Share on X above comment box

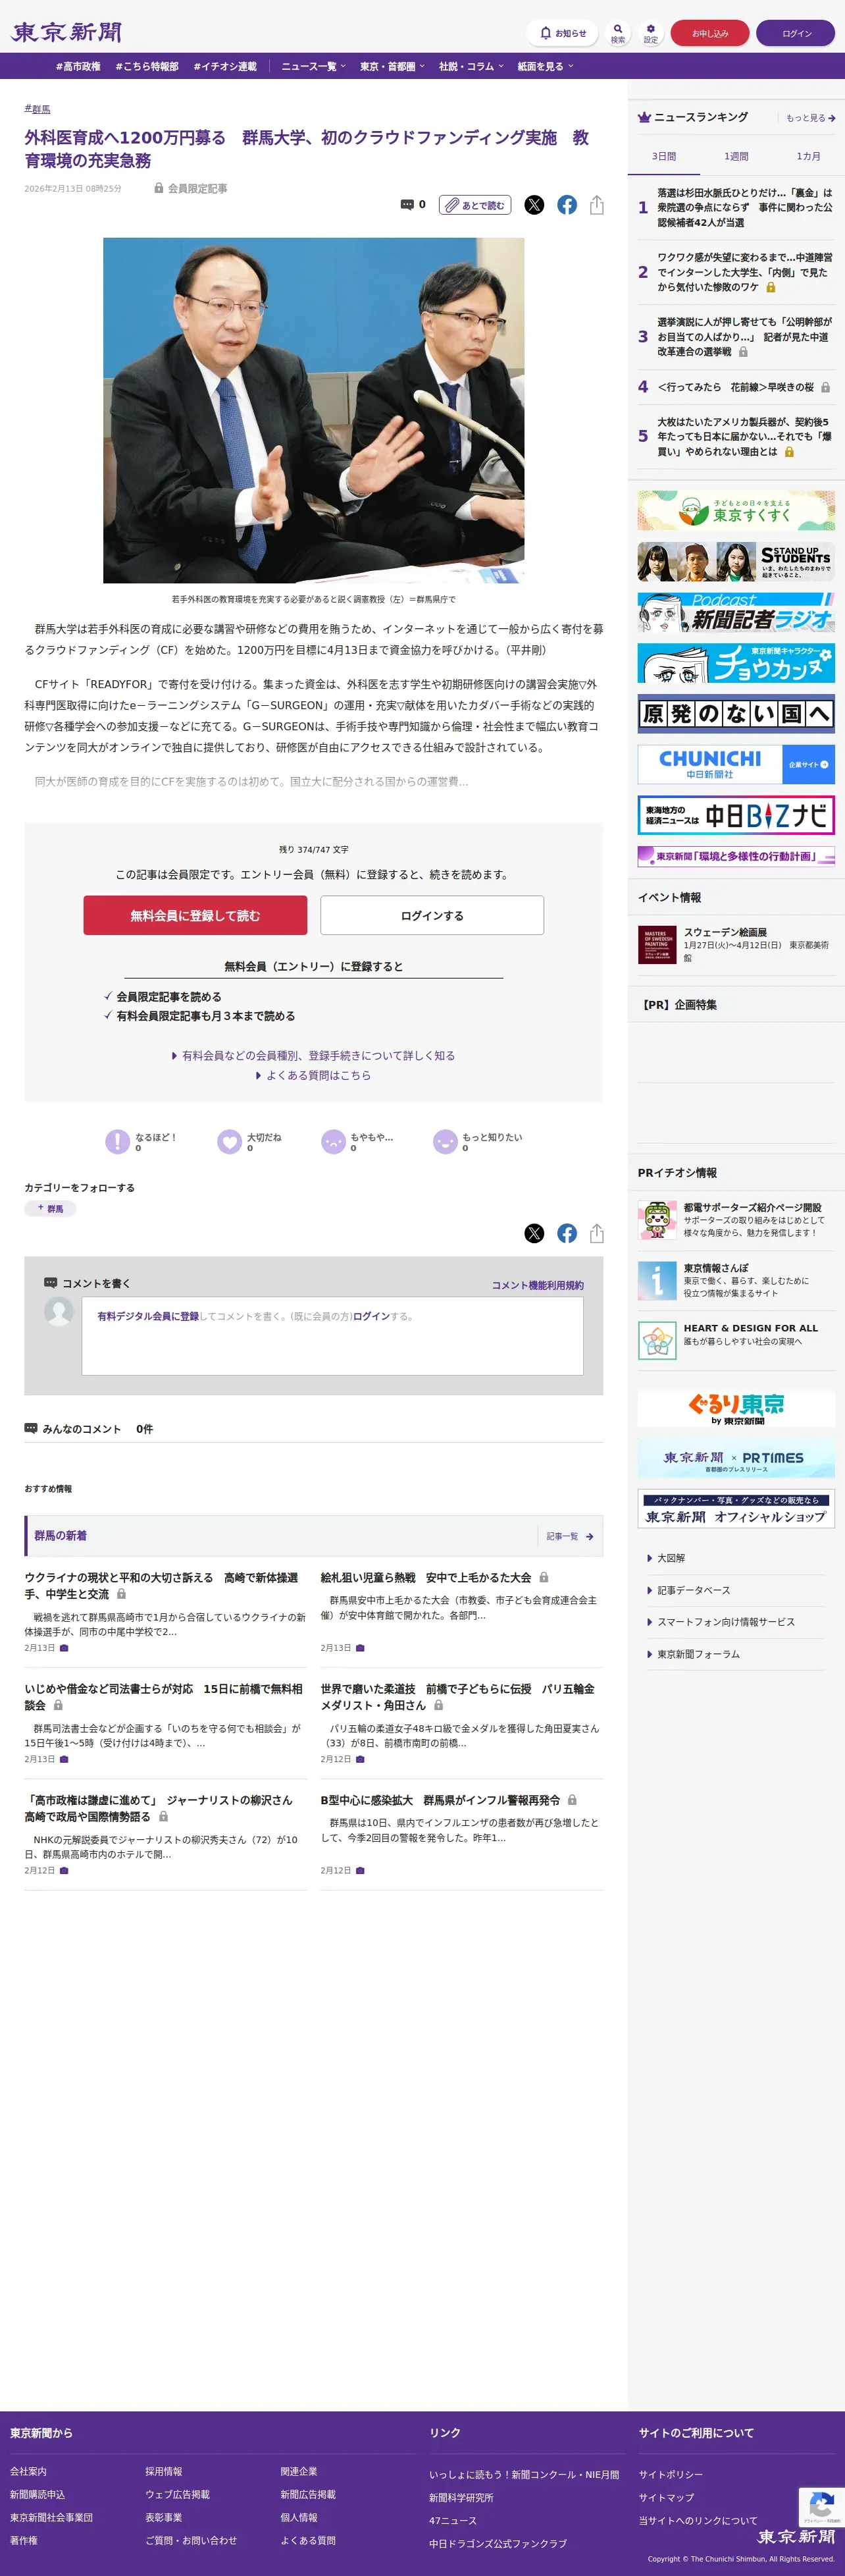534,1233
